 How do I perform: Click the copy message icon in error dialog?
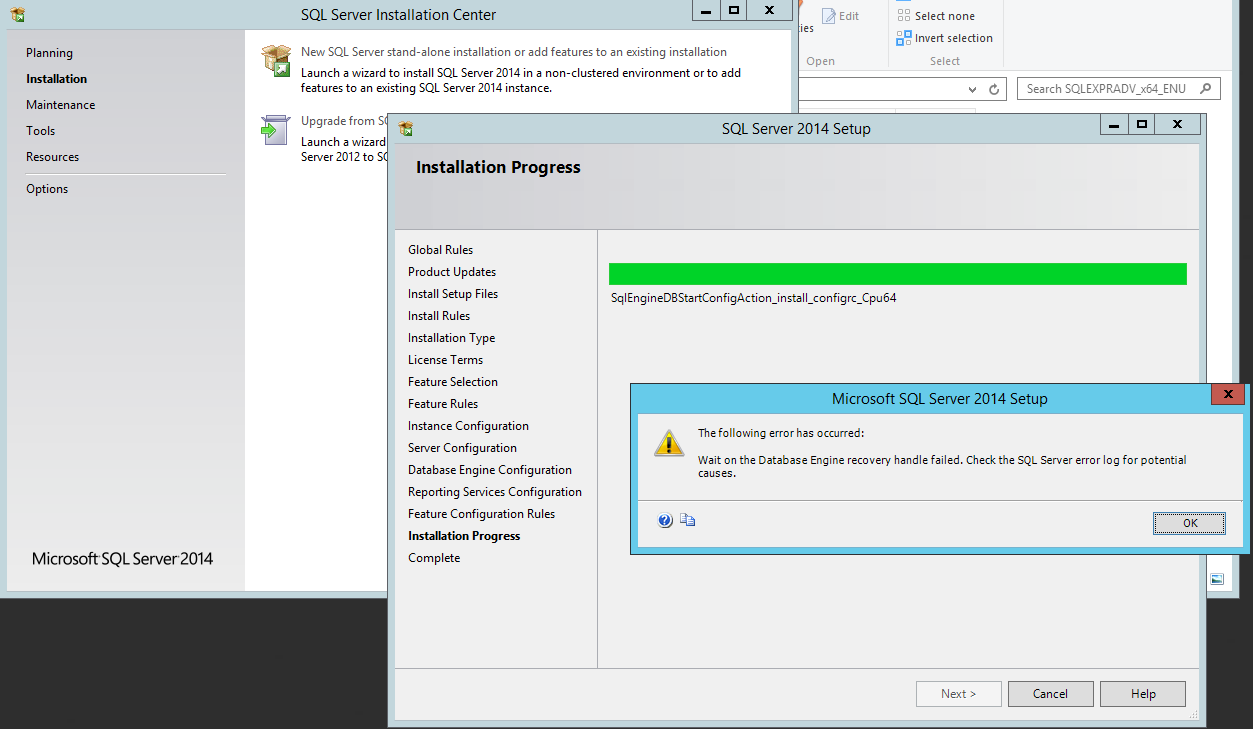tap(688, 520)
